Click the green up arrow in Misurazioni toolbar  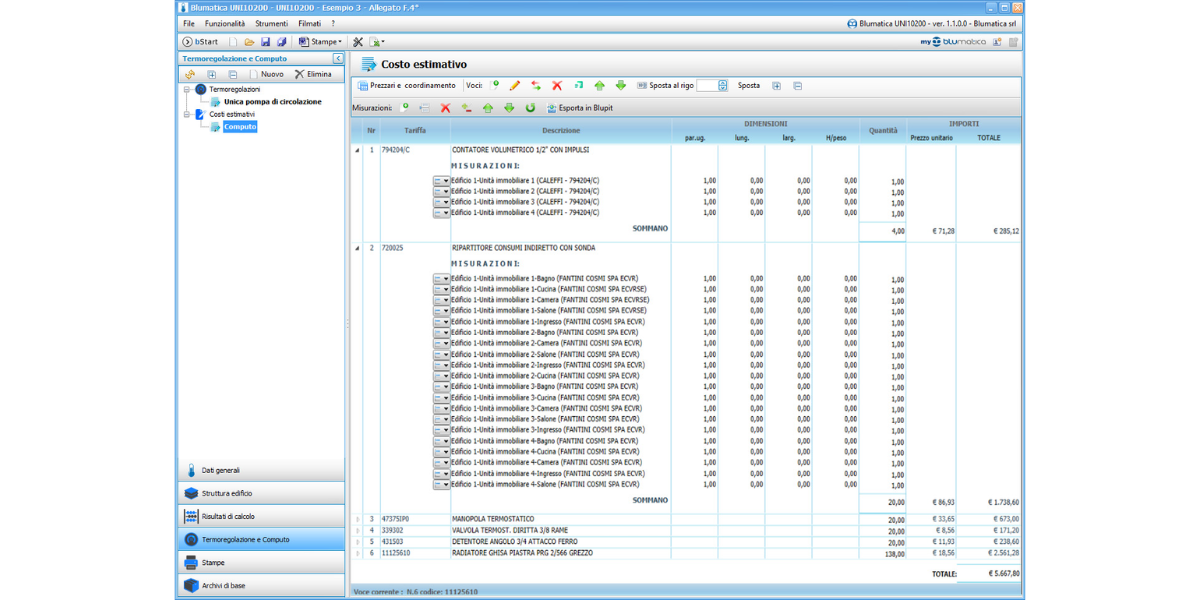(x=488, y=108)
